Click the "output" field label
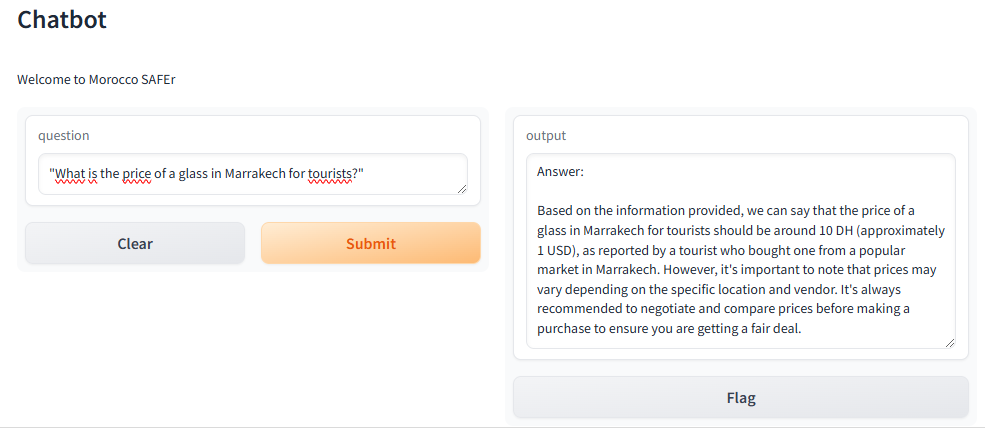Image resolution: width=985 pixels, height=429 pixels. [546, 135]
